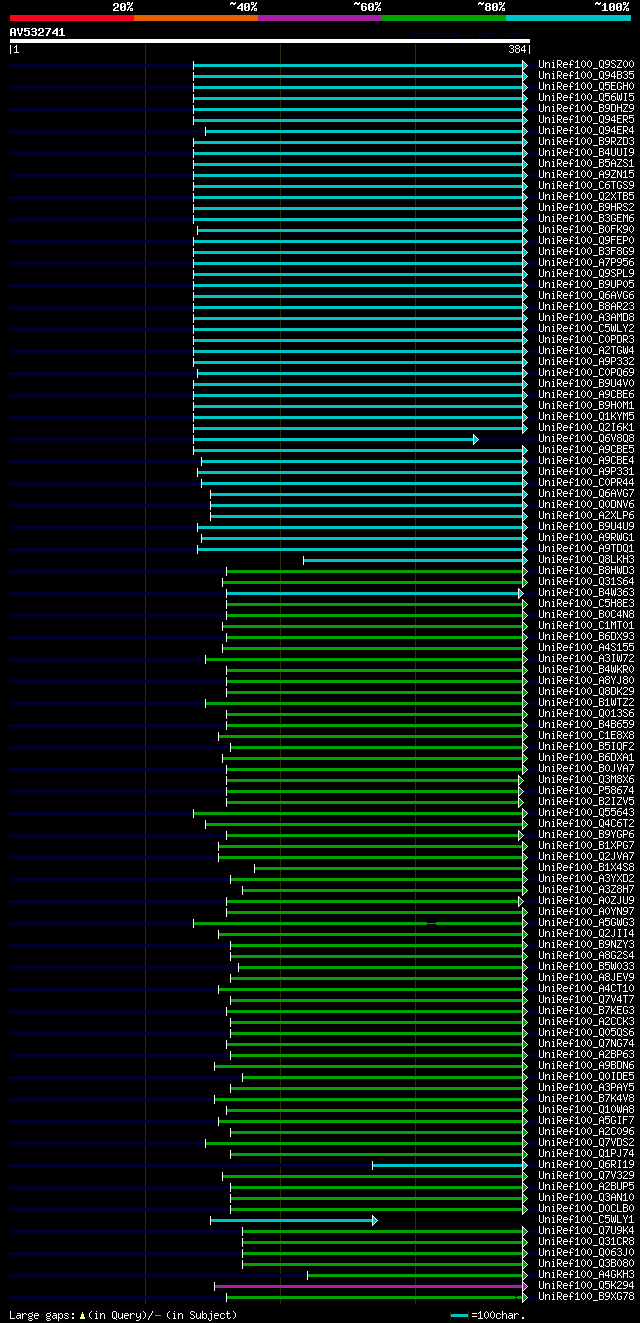640x1323 pixels.
Task: Open hit UniRef100_Q94ER4
Action: tap(586, 131)
